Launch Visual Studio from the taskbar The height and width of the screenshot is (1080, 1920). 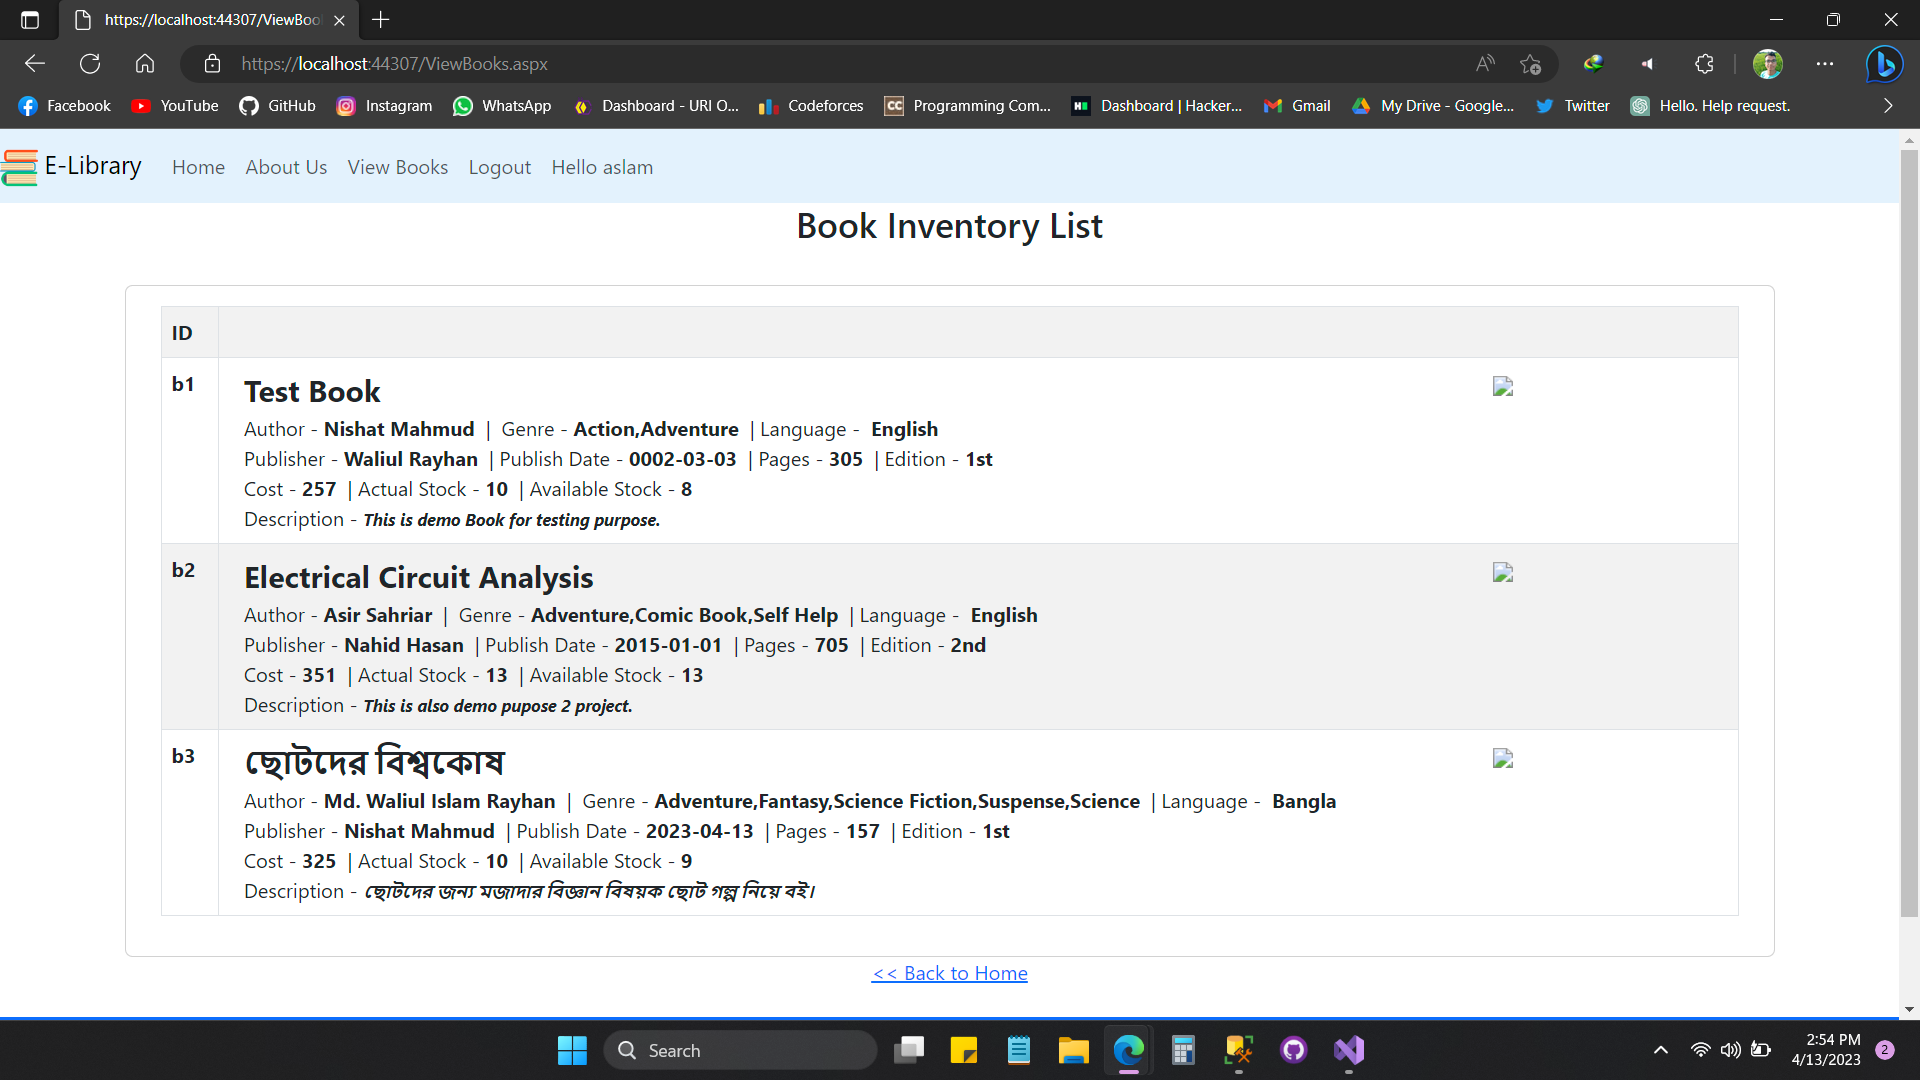pos(1348,1050)
